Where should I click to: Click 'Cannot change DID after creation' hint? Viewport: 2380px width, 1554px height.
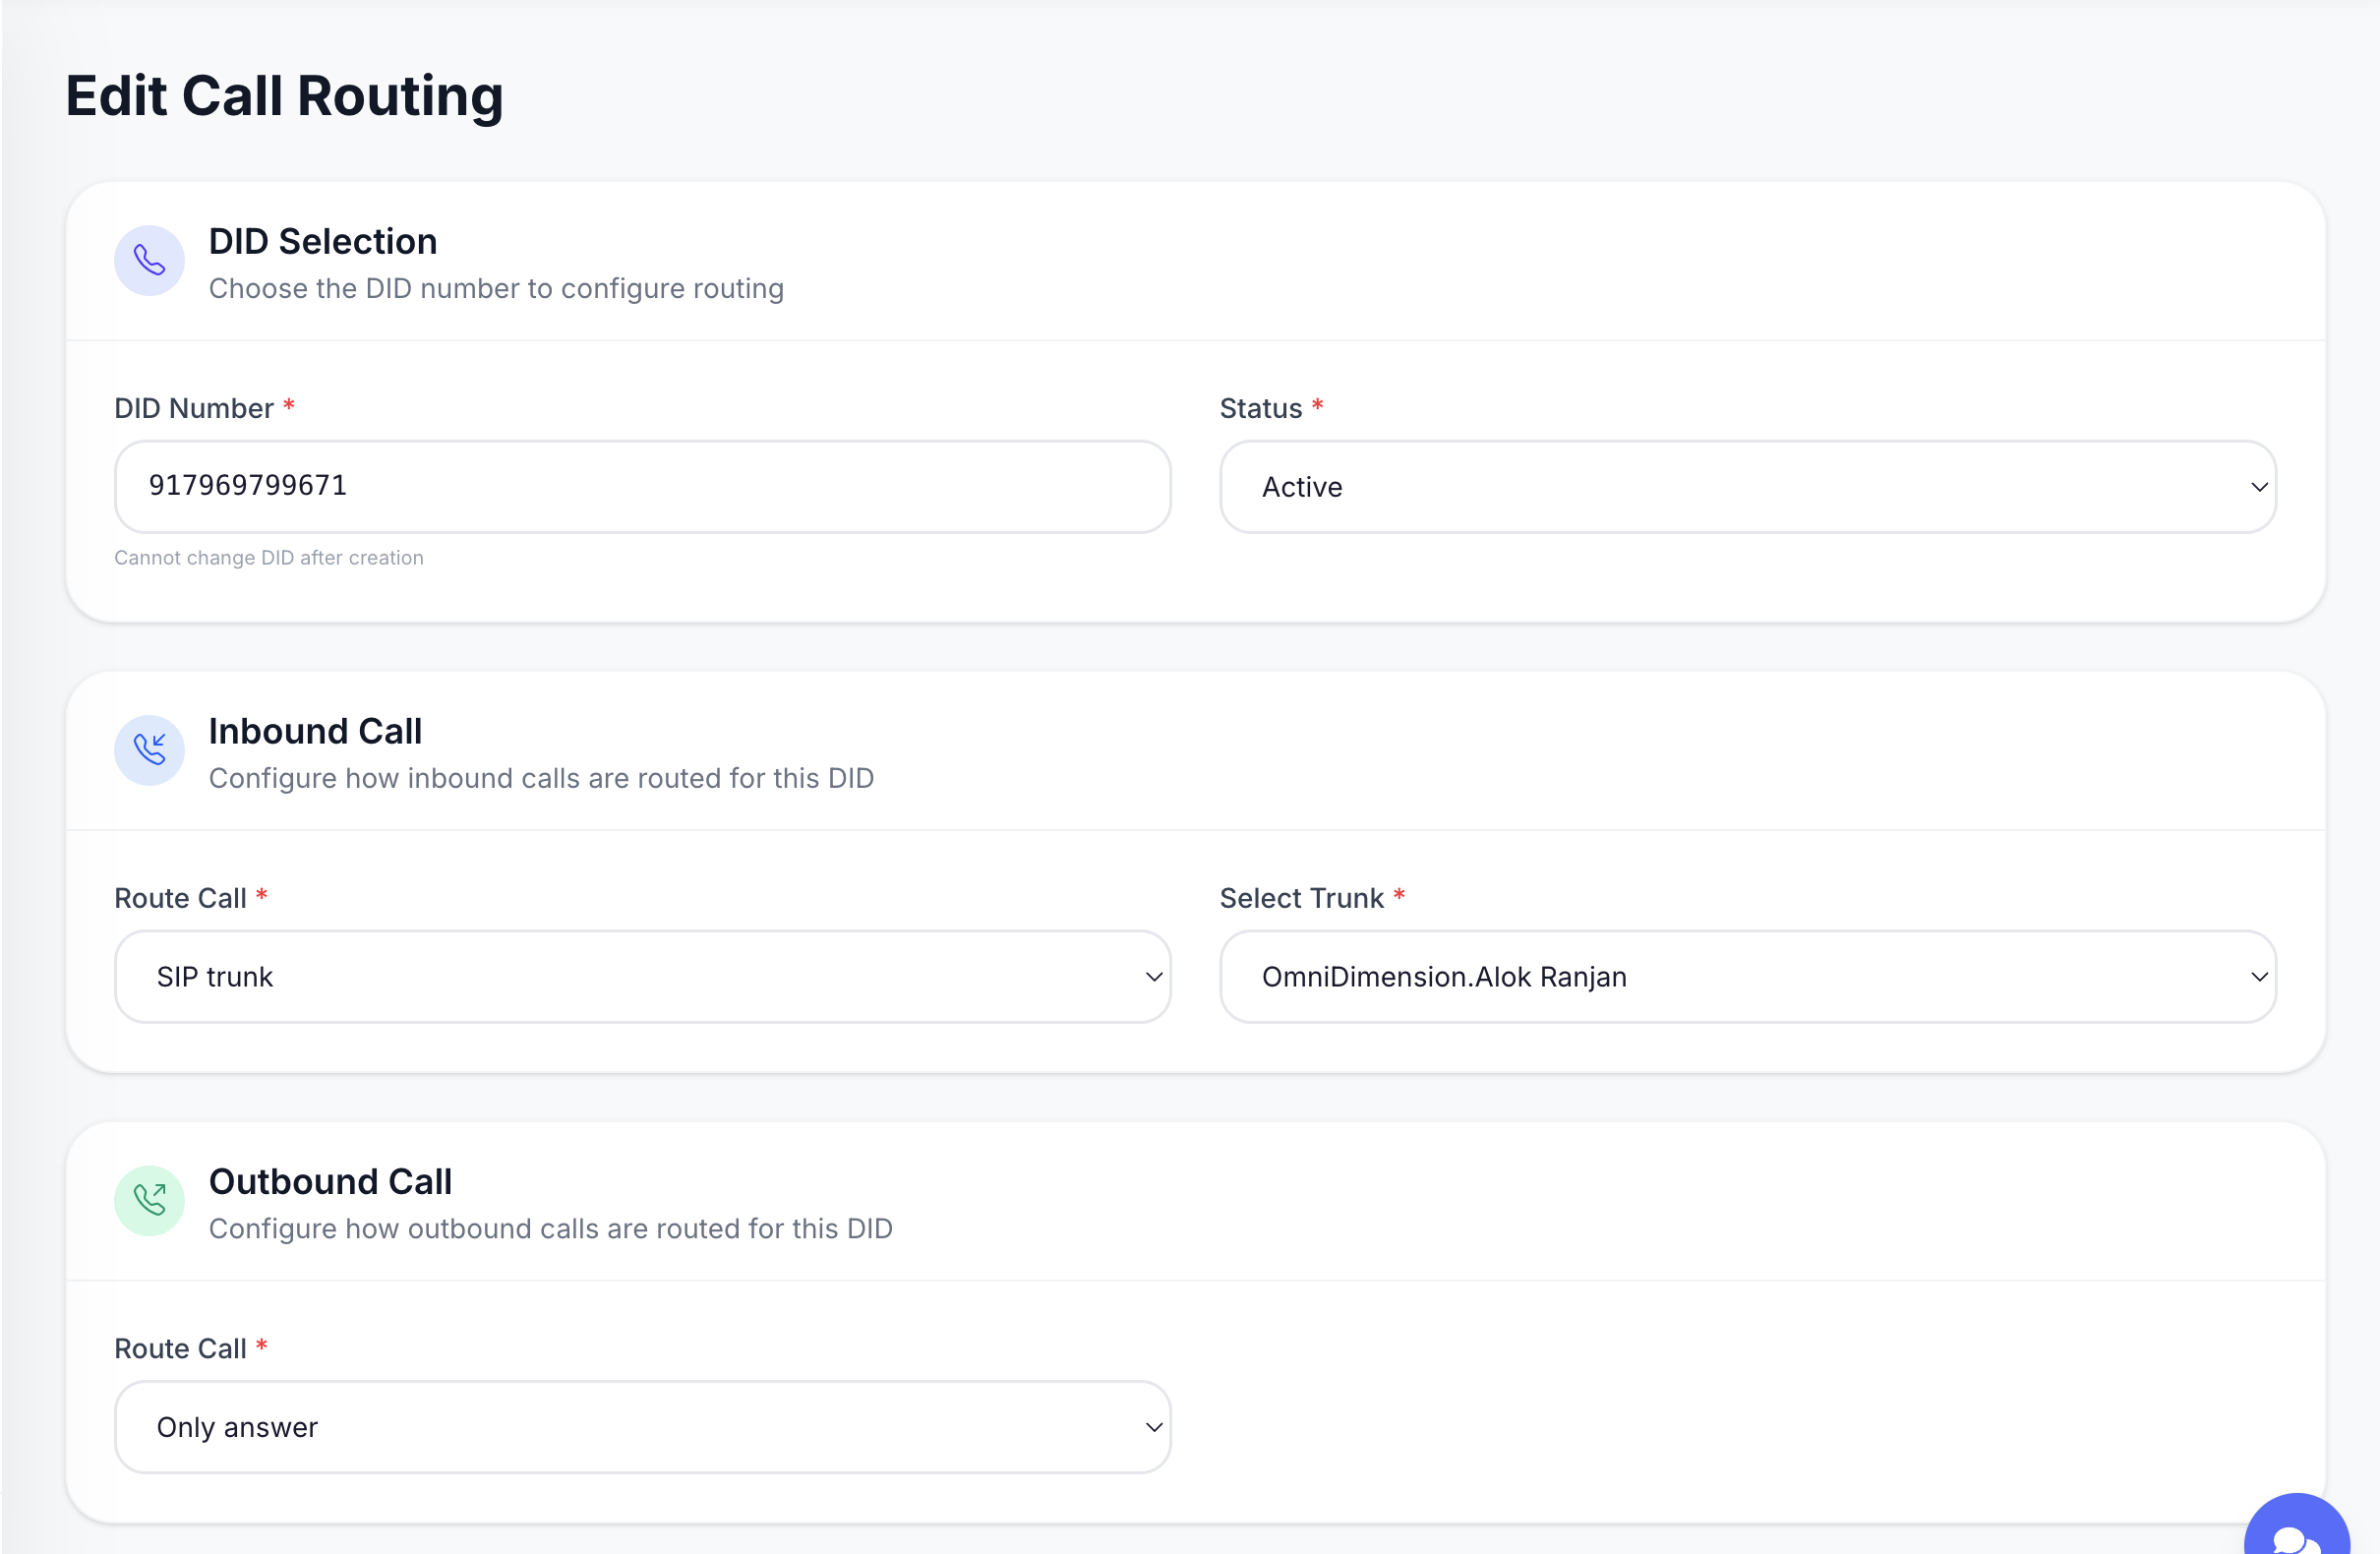pyautogui.click(x=269, y=558)
